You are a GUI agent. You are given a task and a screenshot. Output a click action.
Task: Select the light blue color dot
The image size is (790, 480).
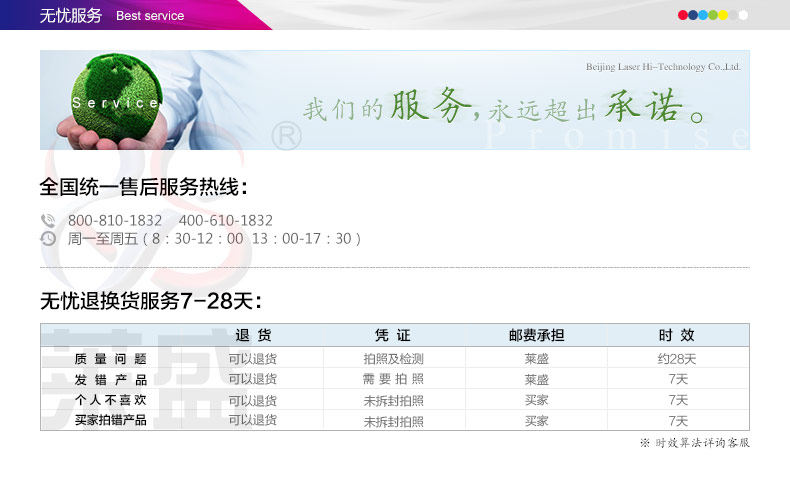click(x=703, y=15)
